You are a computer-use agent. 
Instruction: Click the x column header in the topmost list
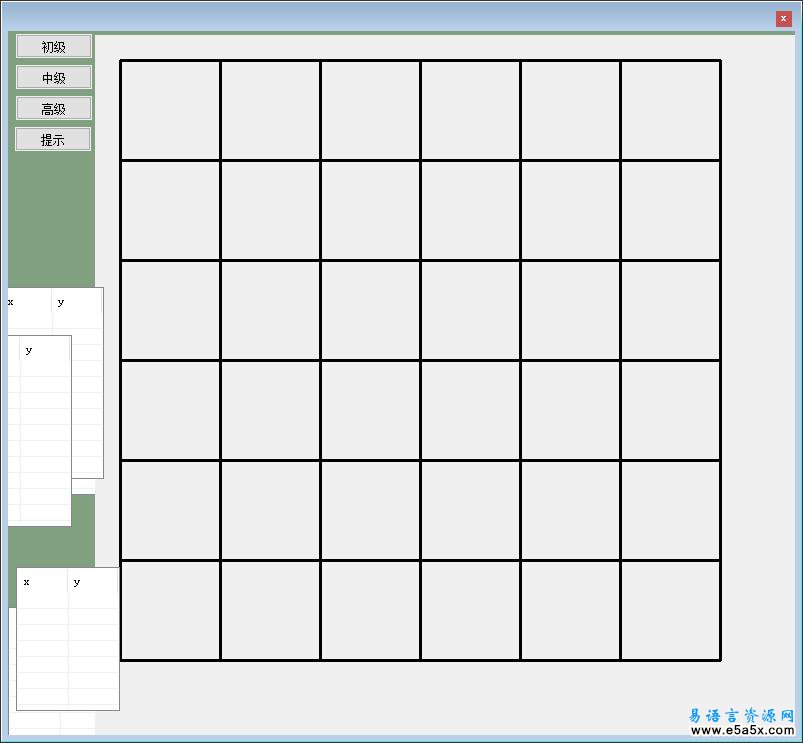click(x=28, y=302)
